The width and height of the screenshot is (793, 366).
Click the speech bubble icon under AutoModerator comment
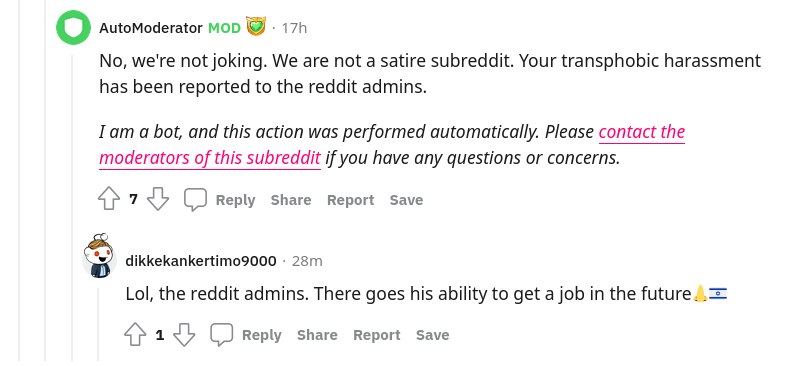click(195, 199)
